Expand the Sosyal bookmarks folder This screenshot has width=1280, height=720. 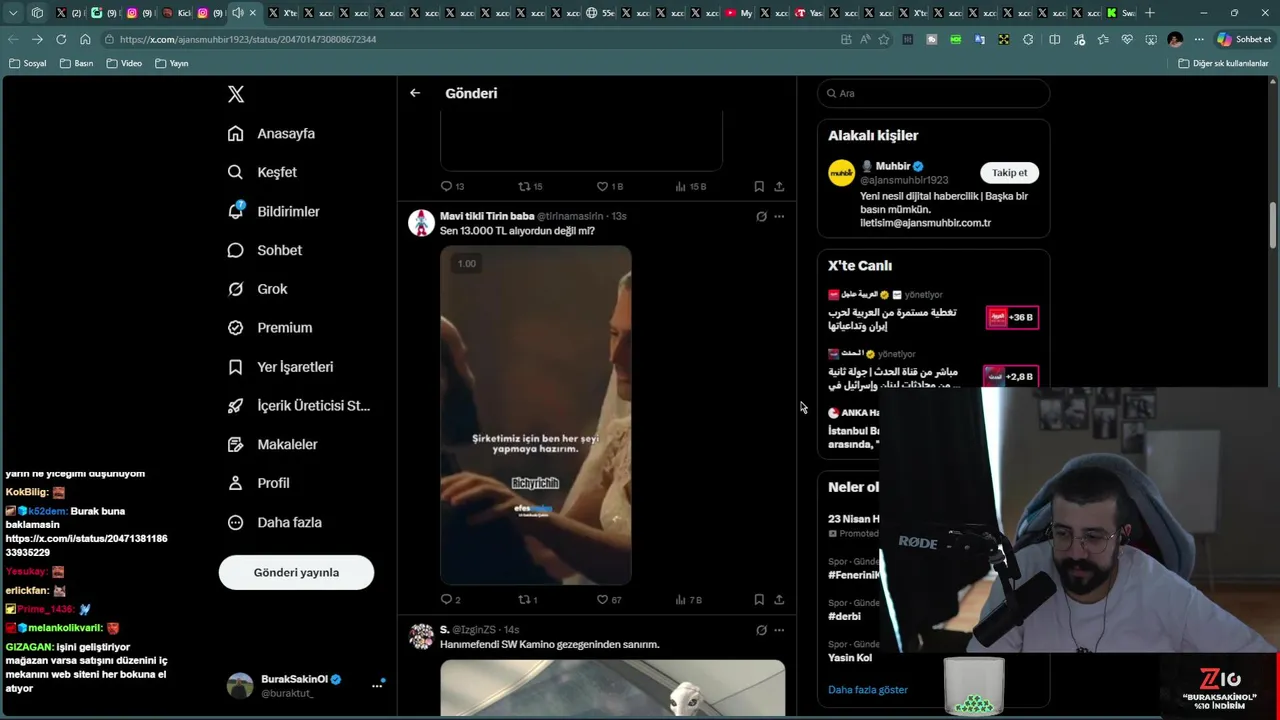point(28,63)
